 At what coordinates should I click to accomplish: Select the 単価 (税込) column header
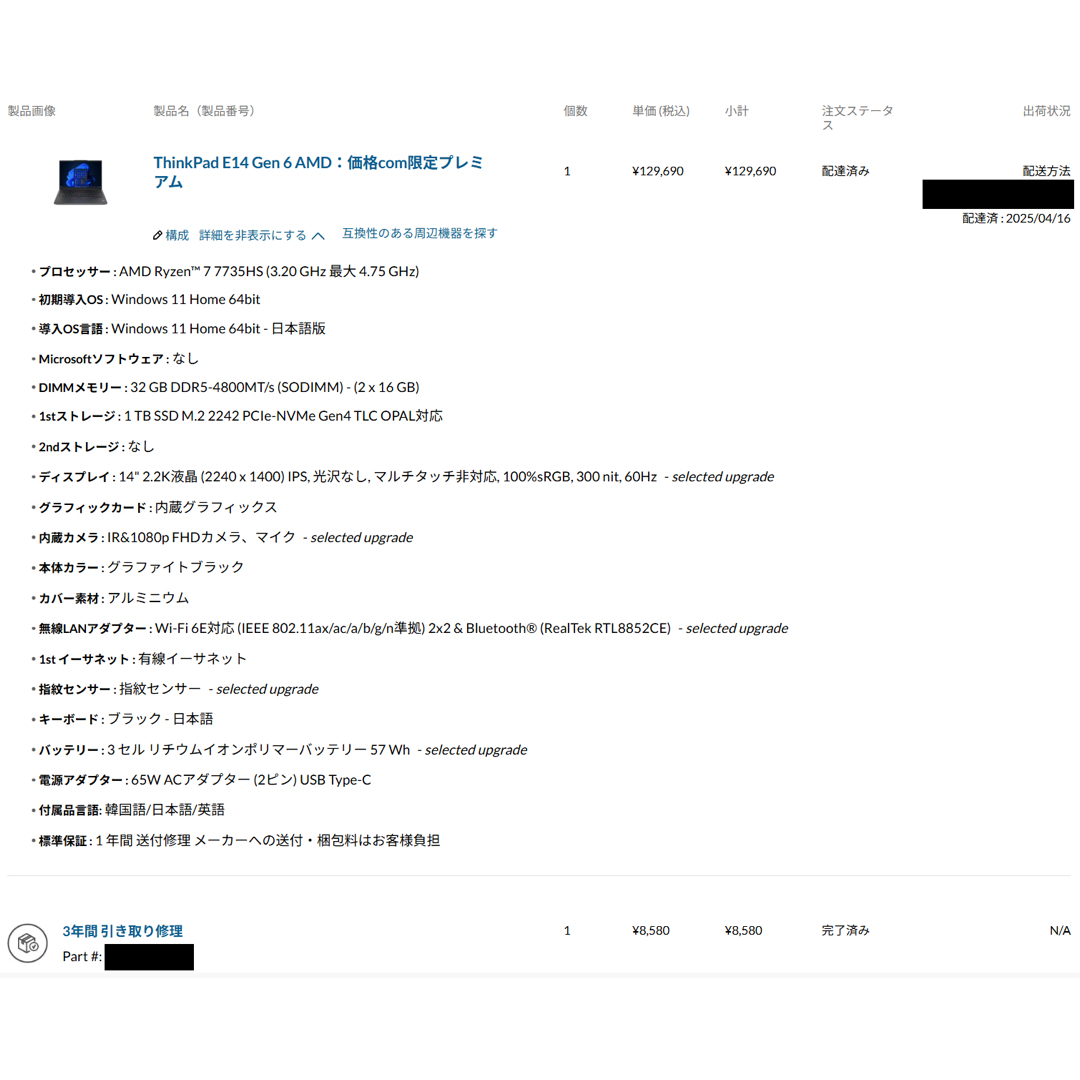click(661, 111)
